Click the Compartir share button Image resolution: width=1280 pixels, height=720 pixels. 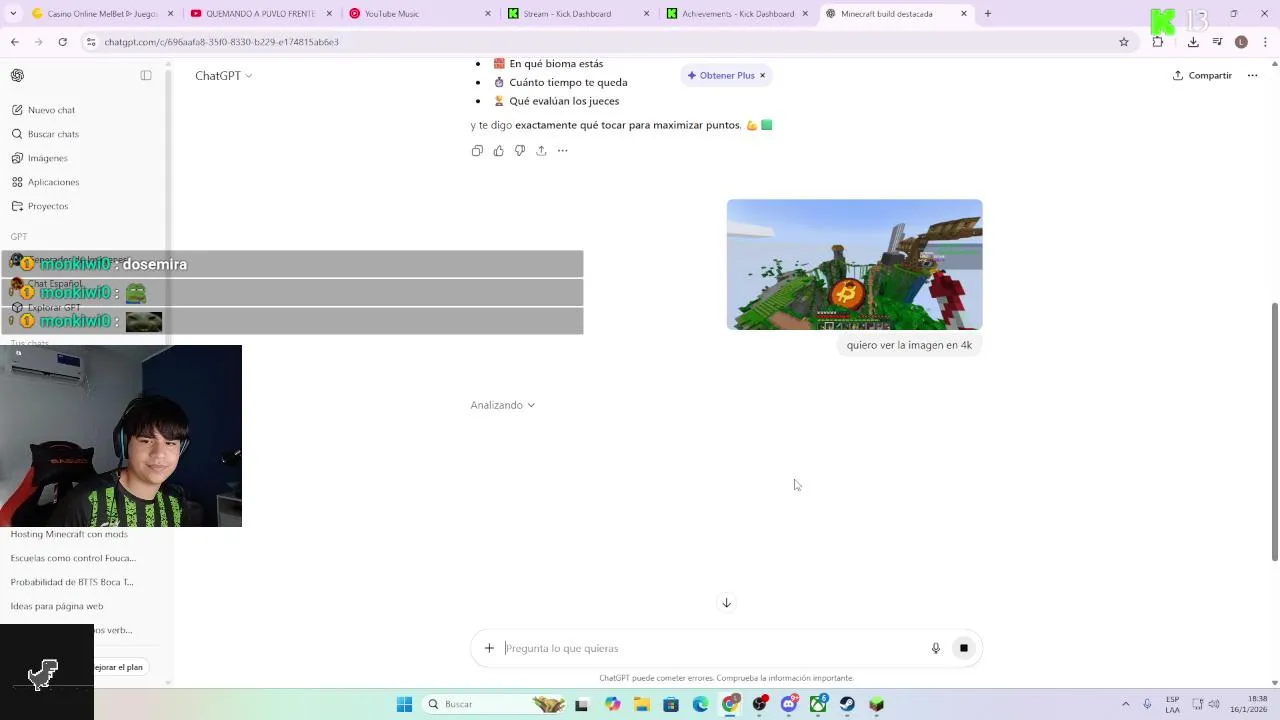[x=1202, y=75]
